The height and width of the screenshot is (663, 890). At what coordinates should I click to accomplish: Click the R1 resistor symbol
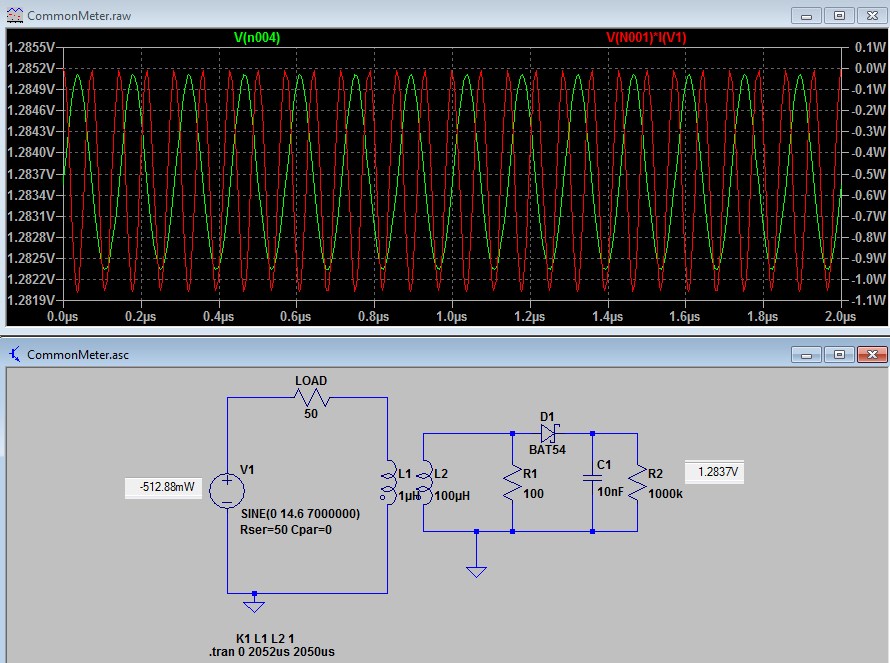click(x=512, y=487)
